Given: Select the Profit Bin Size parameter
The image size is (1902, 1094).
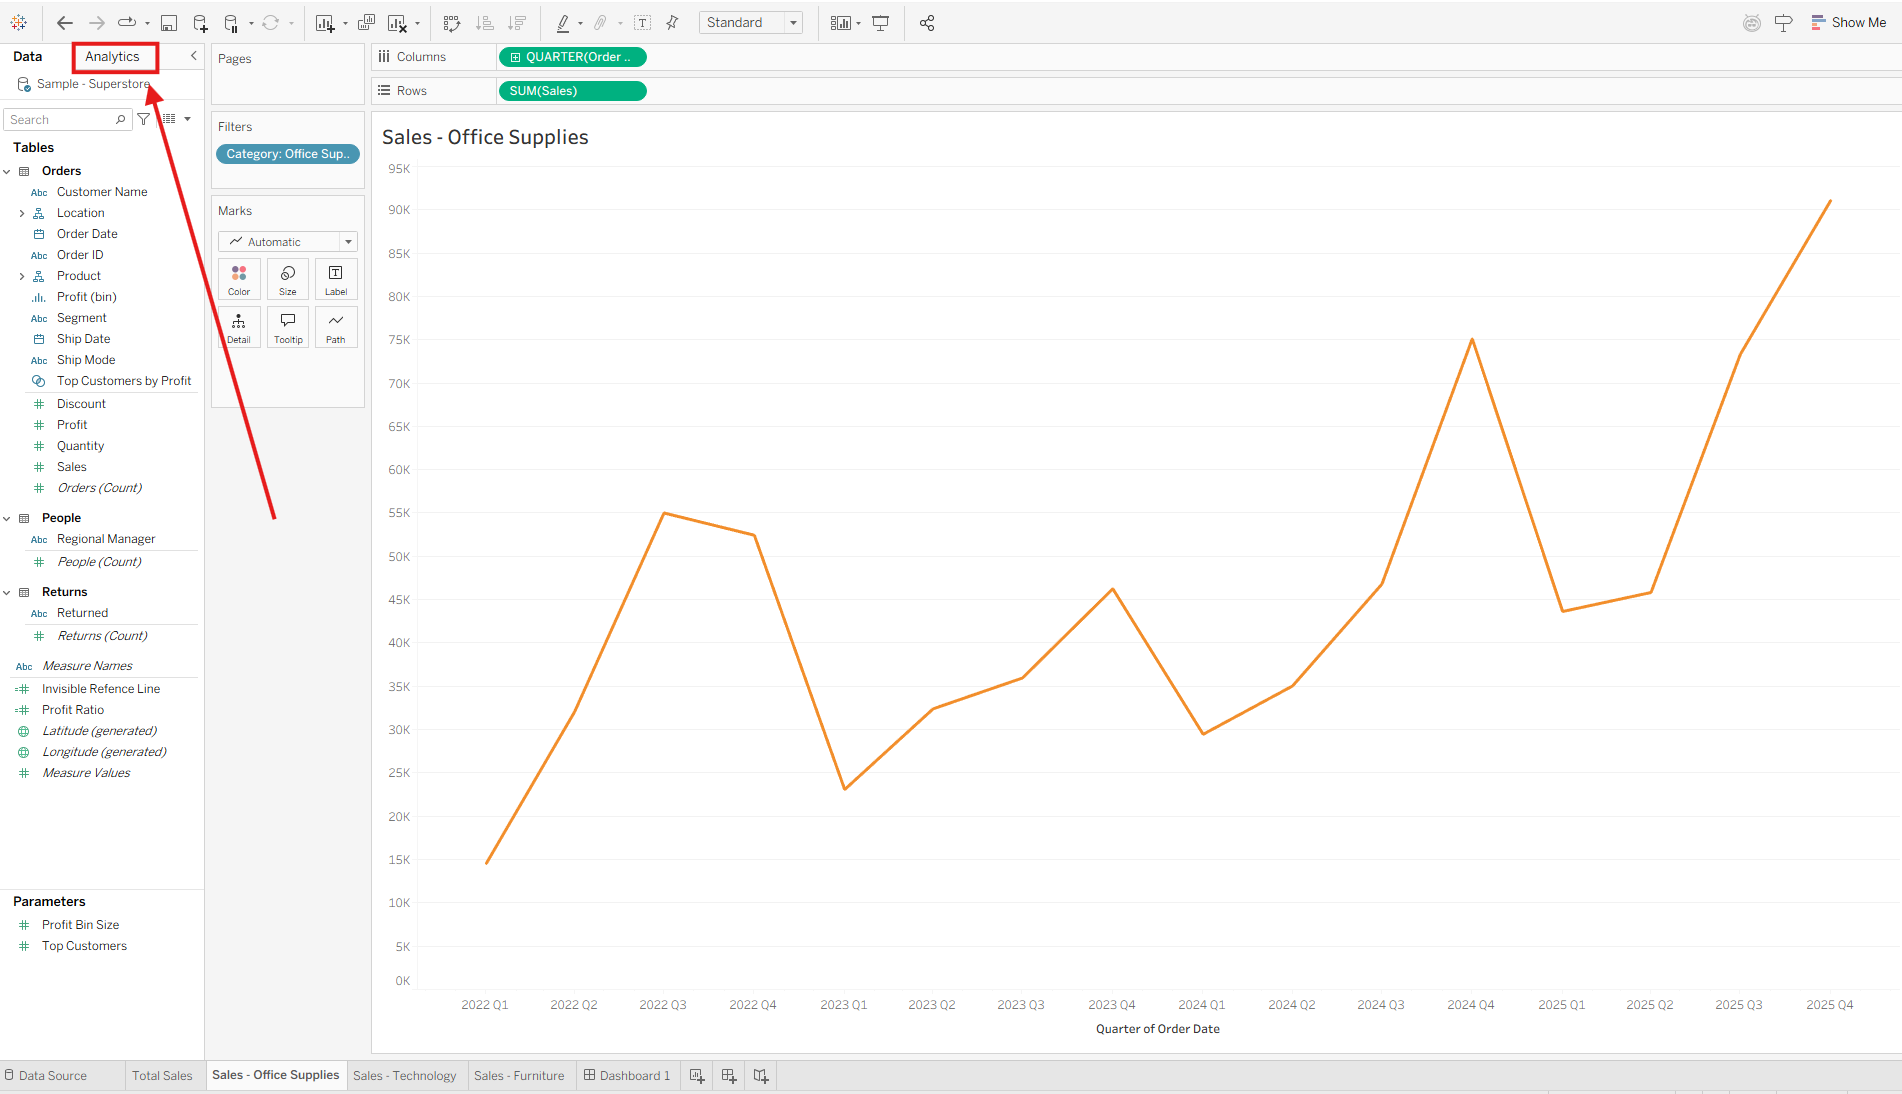Looking at the screenshot, I should pyautogui.click(x=80, y=926).
